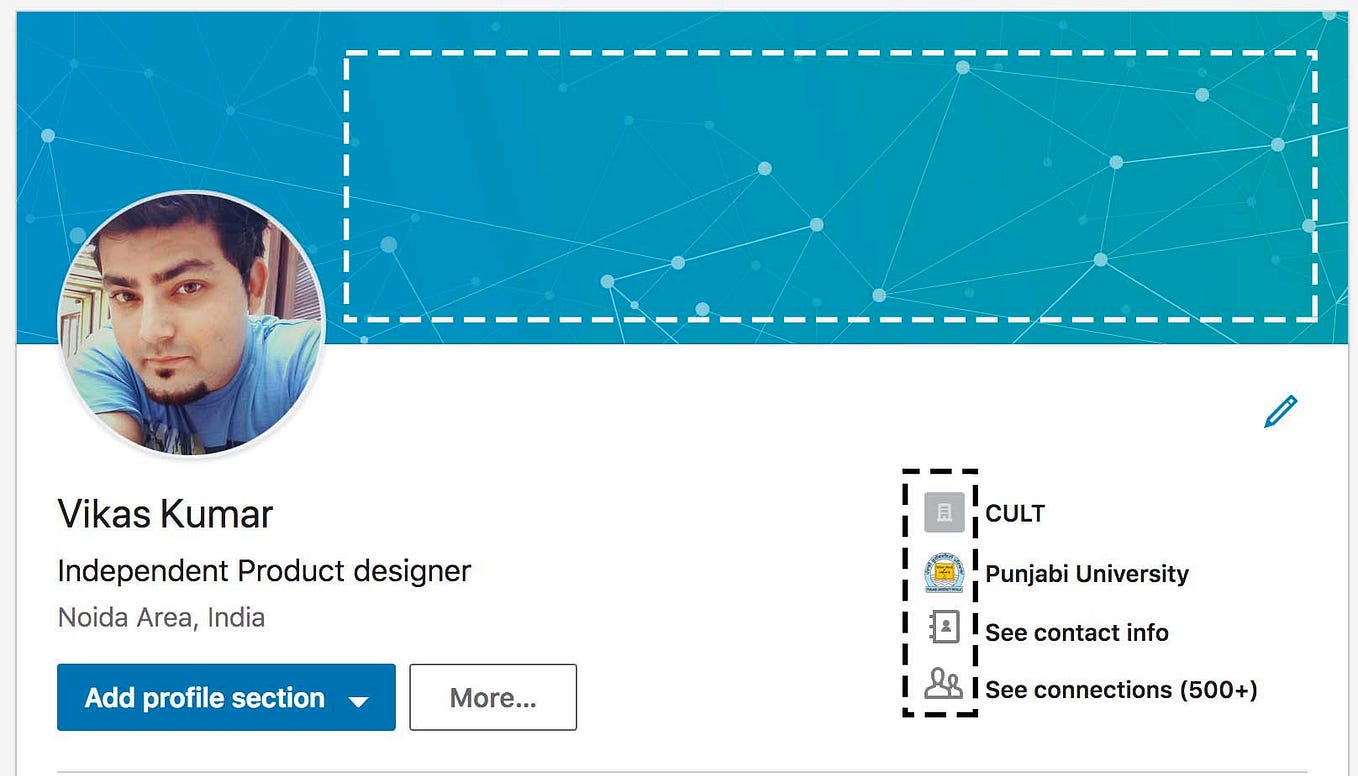Click the Noida Area, India location text
This screenshot has height=776, width=1358.
click(x=160, y=617)
